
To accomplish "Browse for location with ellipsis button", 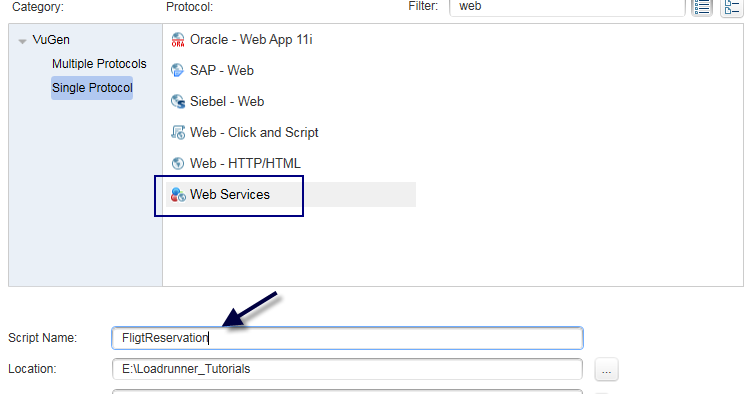I will (607, 370).
